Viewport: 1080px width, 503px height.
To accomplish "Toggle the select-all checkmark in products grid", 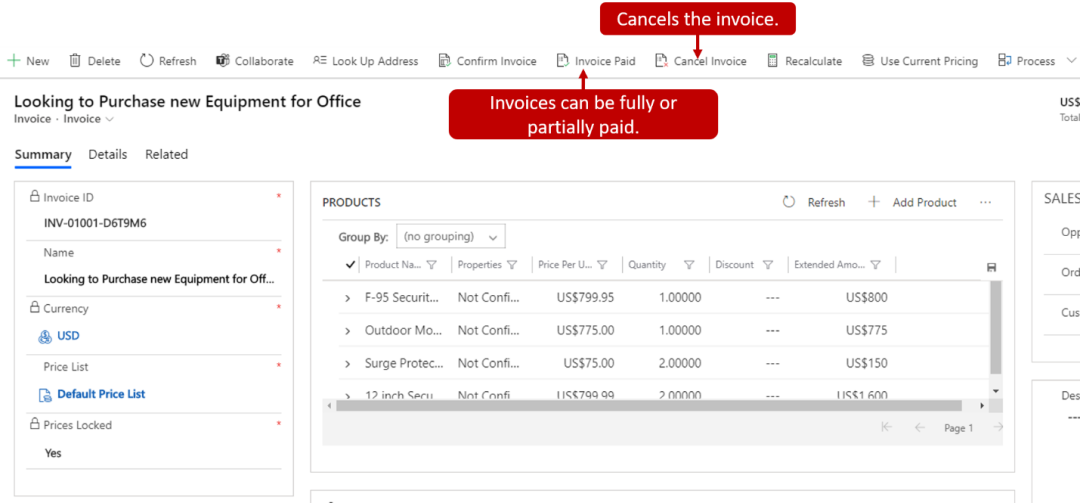I will pyautogui.click(x=350, y=265).
